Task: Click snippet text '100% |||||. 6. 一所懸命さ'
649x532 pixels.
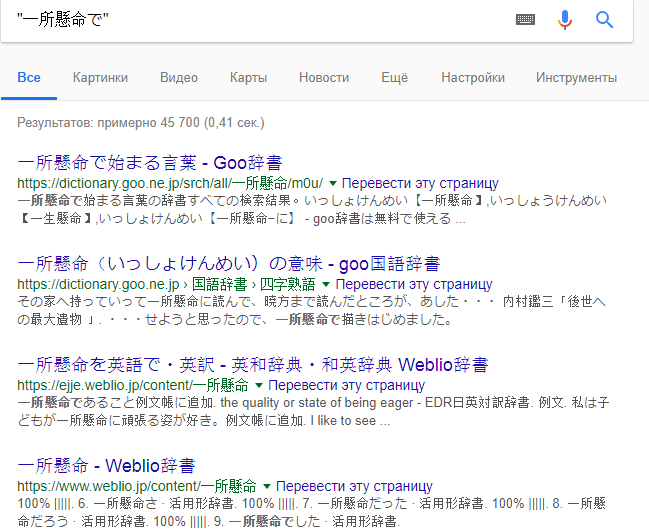Action: [88, 503]
